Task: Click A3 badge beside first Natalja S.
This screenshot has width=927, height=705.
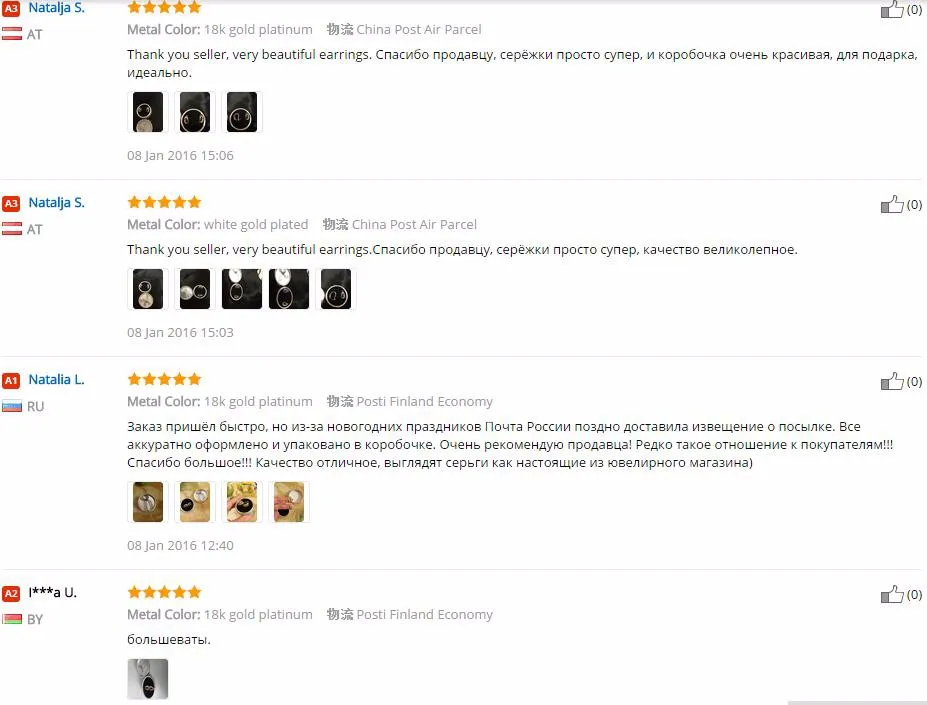Action: (x=11, y=8)
